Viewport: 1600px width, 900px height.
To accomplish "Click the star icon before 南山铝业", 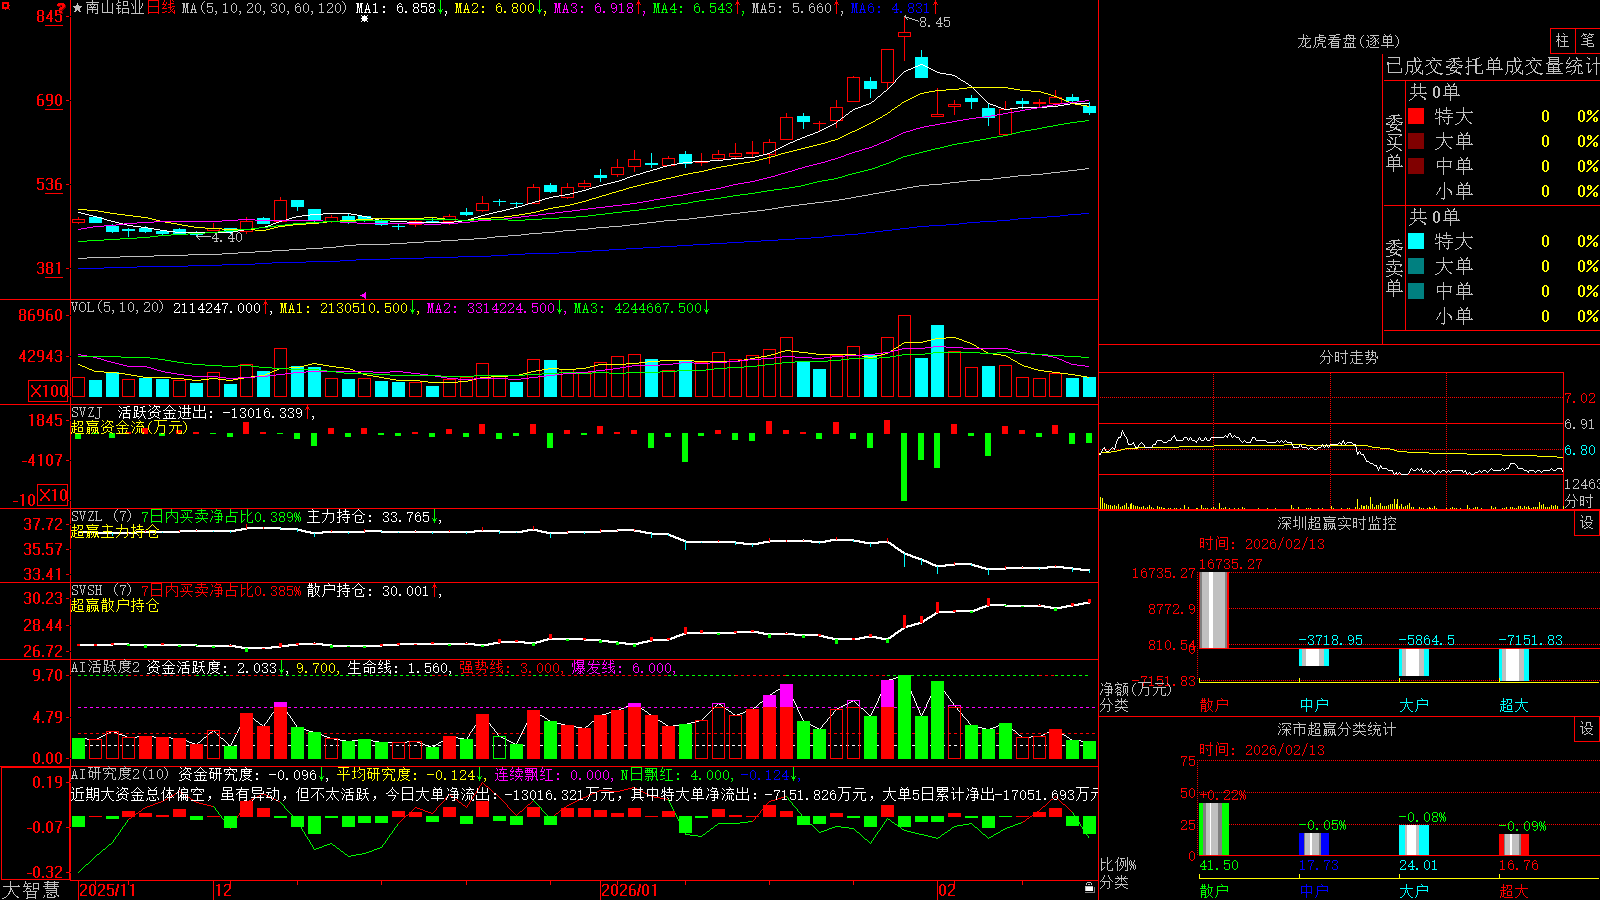I will point(77,8).
